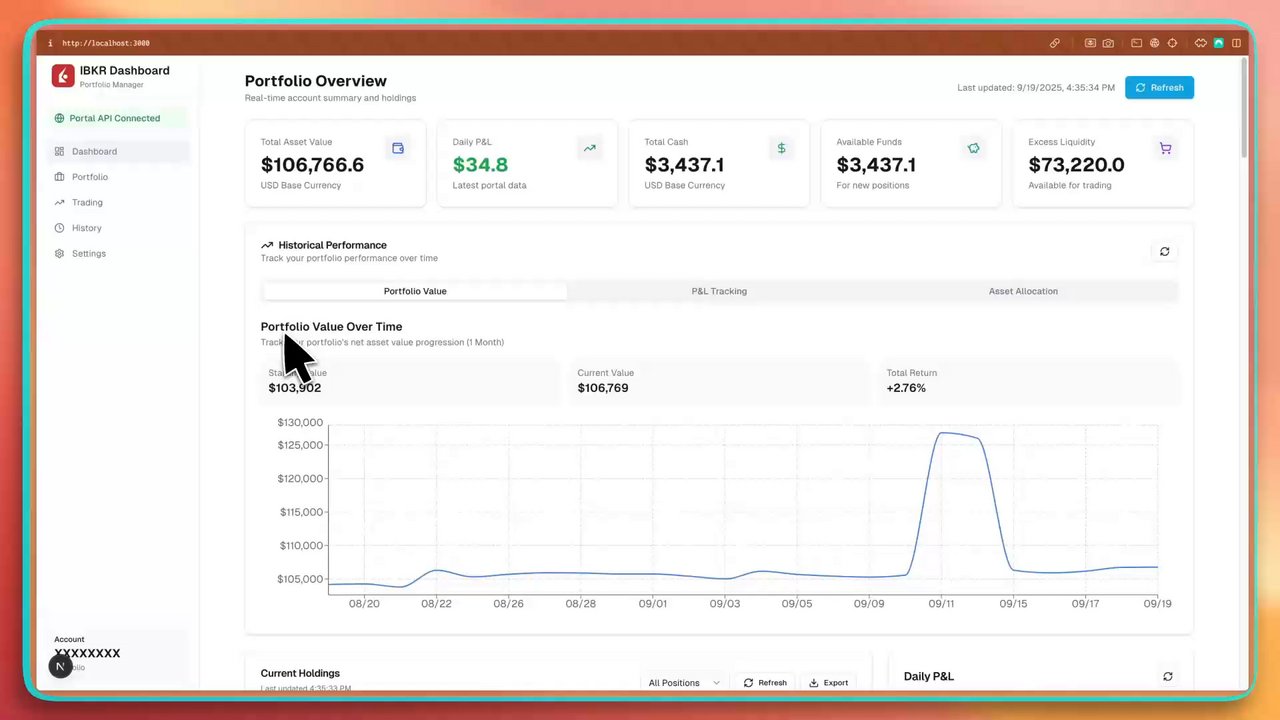The image size is (1280, 720).
Task: Click the Portal API Connected status
Action: pos(120,118)
